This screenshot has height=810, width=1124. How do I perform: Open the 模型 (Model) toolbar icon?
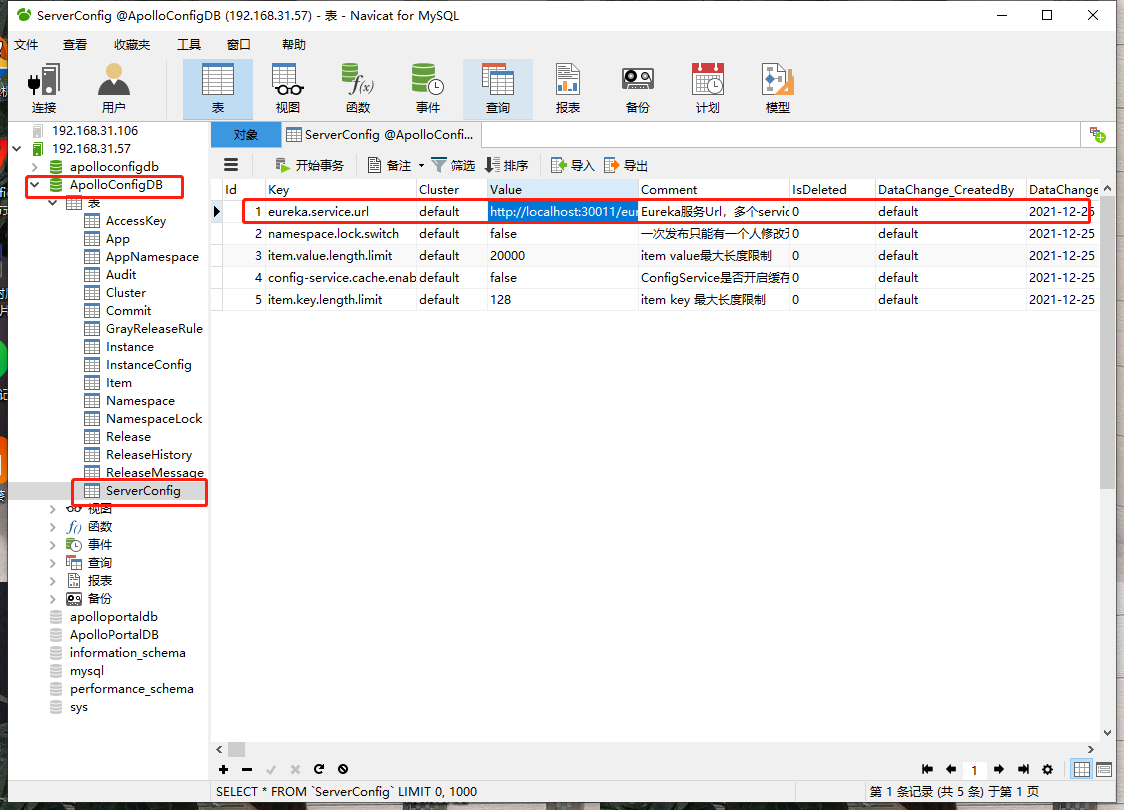pyautogui.click(x=778, y=88)
